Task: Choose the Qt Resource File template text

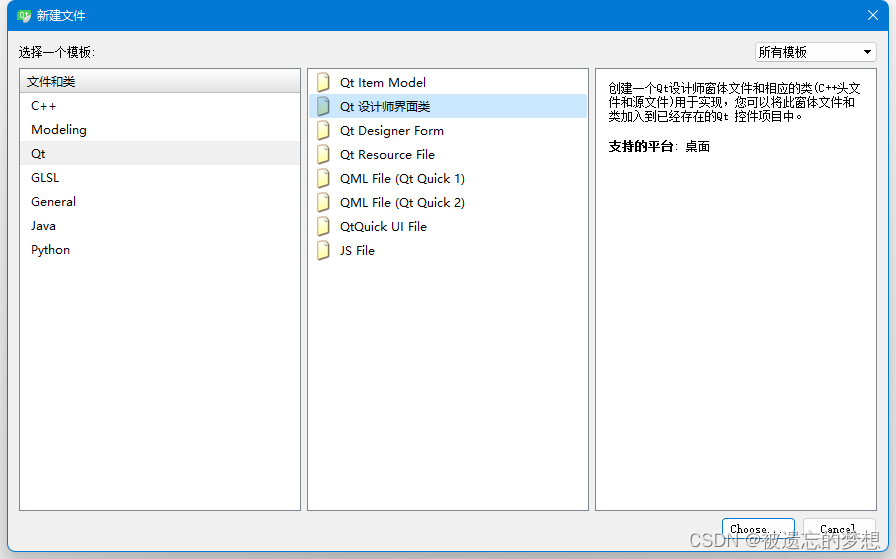Action: click(387, 155)
